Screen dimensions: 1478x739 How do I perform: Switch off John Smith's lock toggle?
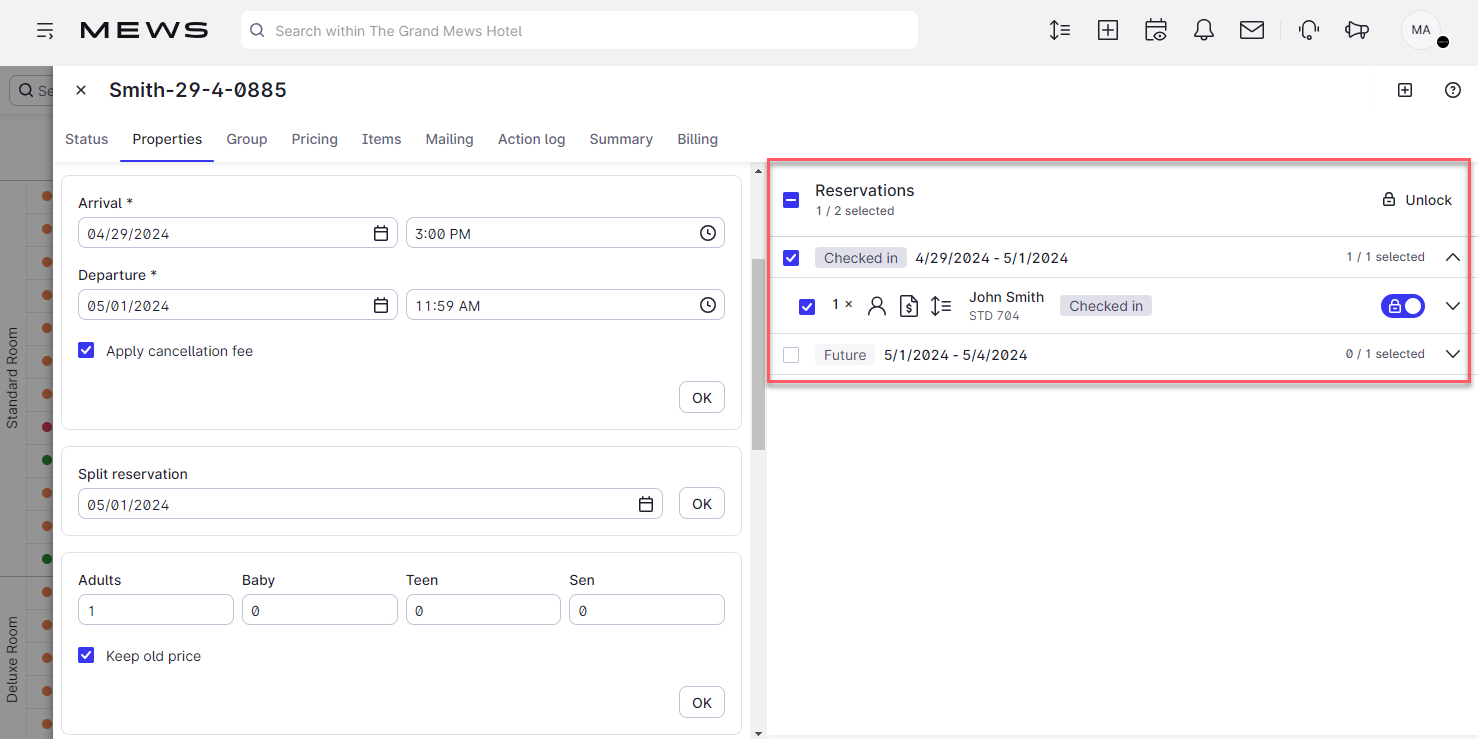[x=1402, y=306]
